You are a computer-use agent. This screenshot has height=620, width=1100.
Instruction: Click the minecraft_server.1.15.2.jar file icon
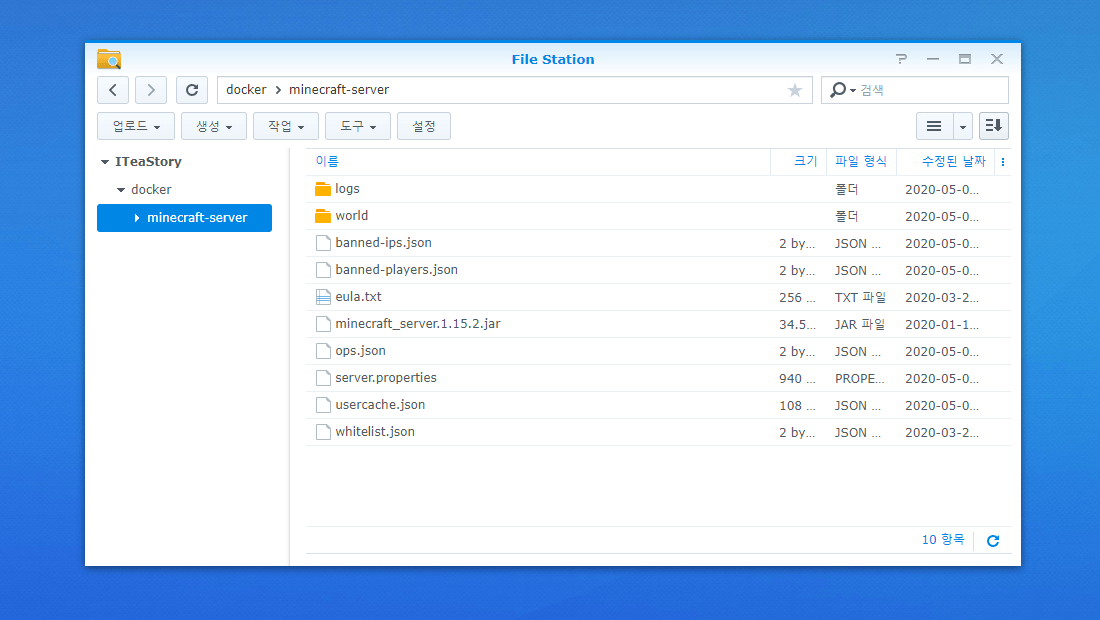(323, 324)
